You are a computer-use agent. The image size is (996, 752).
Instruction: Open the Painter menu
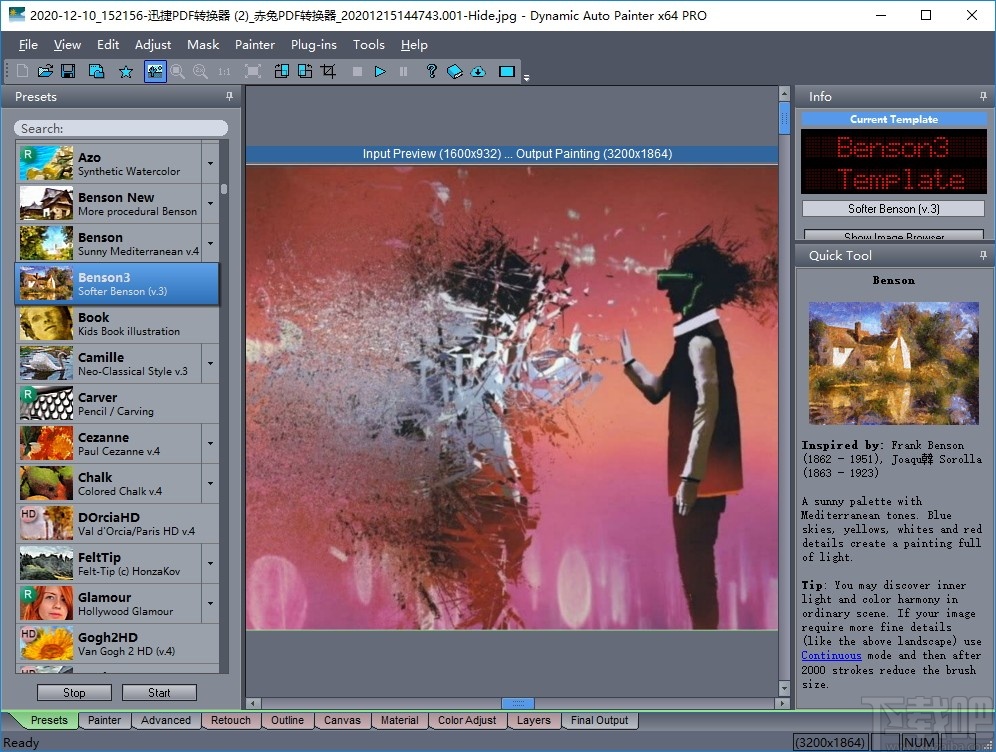(x=255, y=45)
